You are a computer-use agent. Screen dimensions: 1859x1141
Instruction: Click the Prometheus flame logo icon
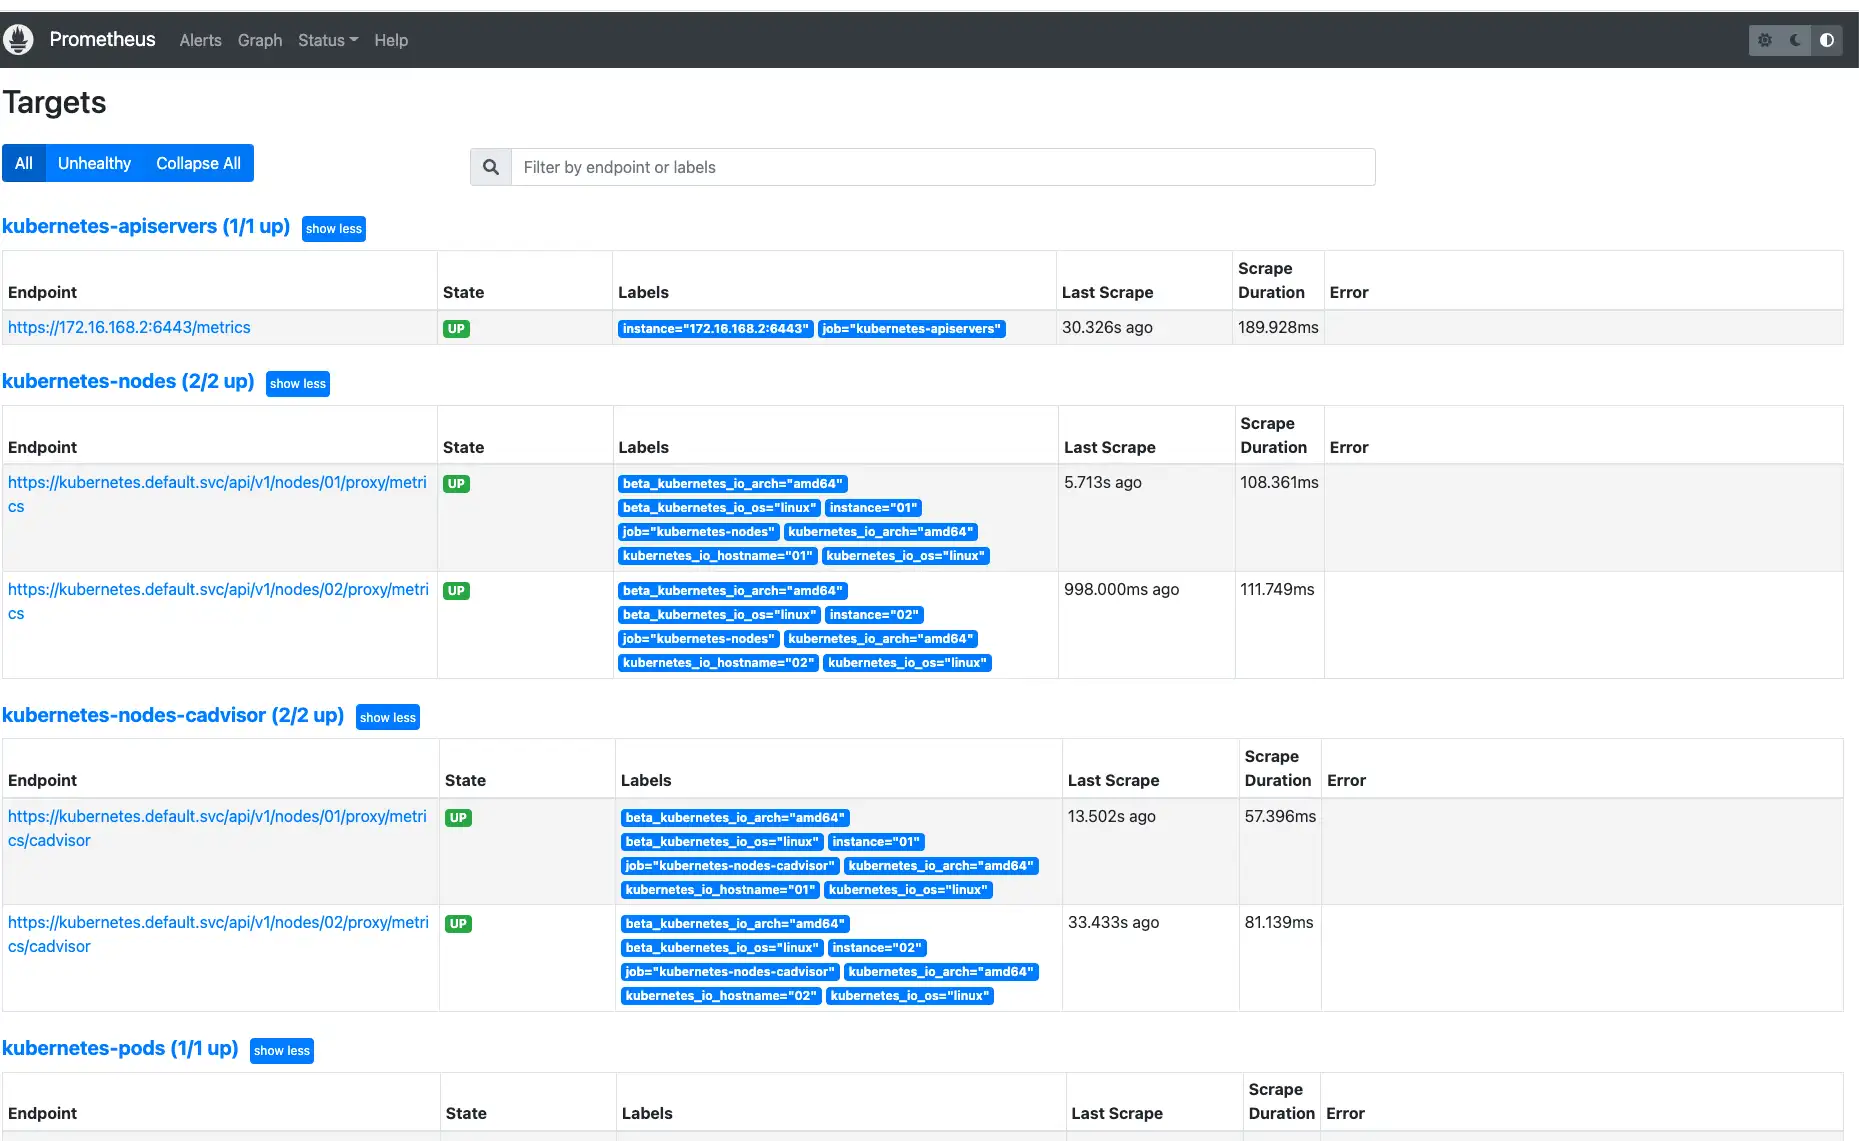point(18,40)
